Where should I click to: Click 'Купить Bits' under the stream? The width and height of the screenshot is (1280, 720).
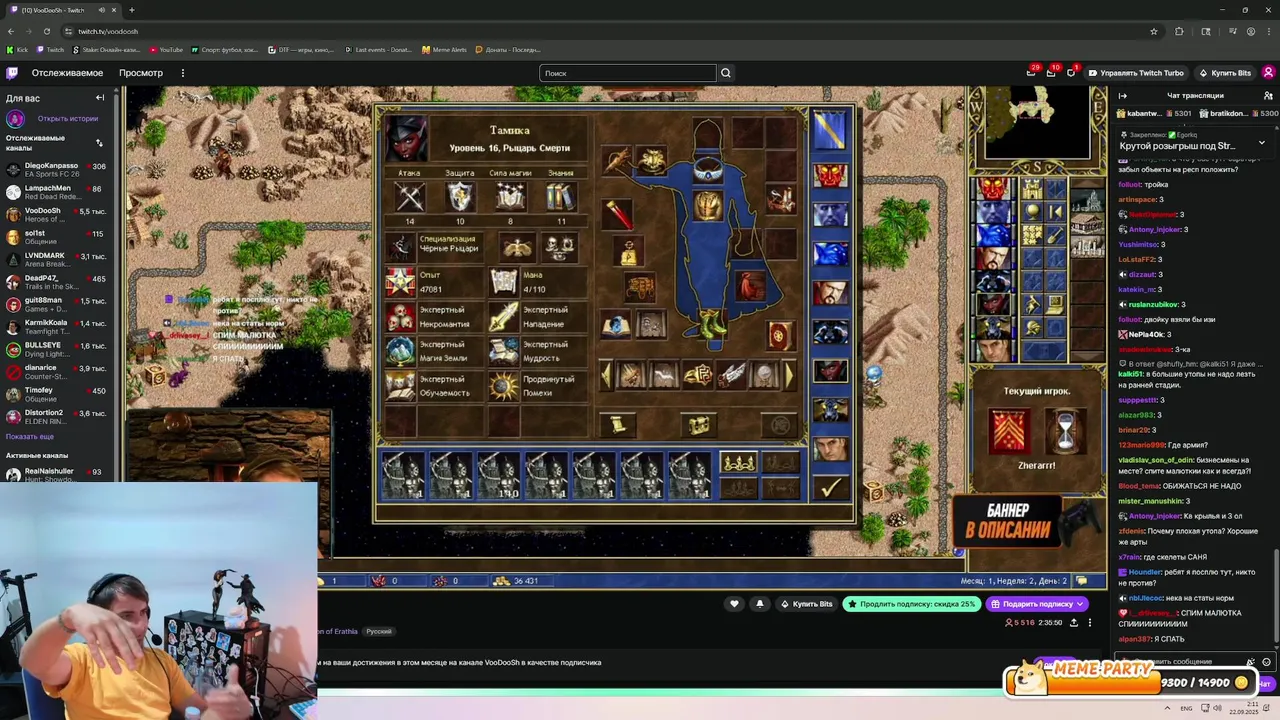click(x=807, y=604)
